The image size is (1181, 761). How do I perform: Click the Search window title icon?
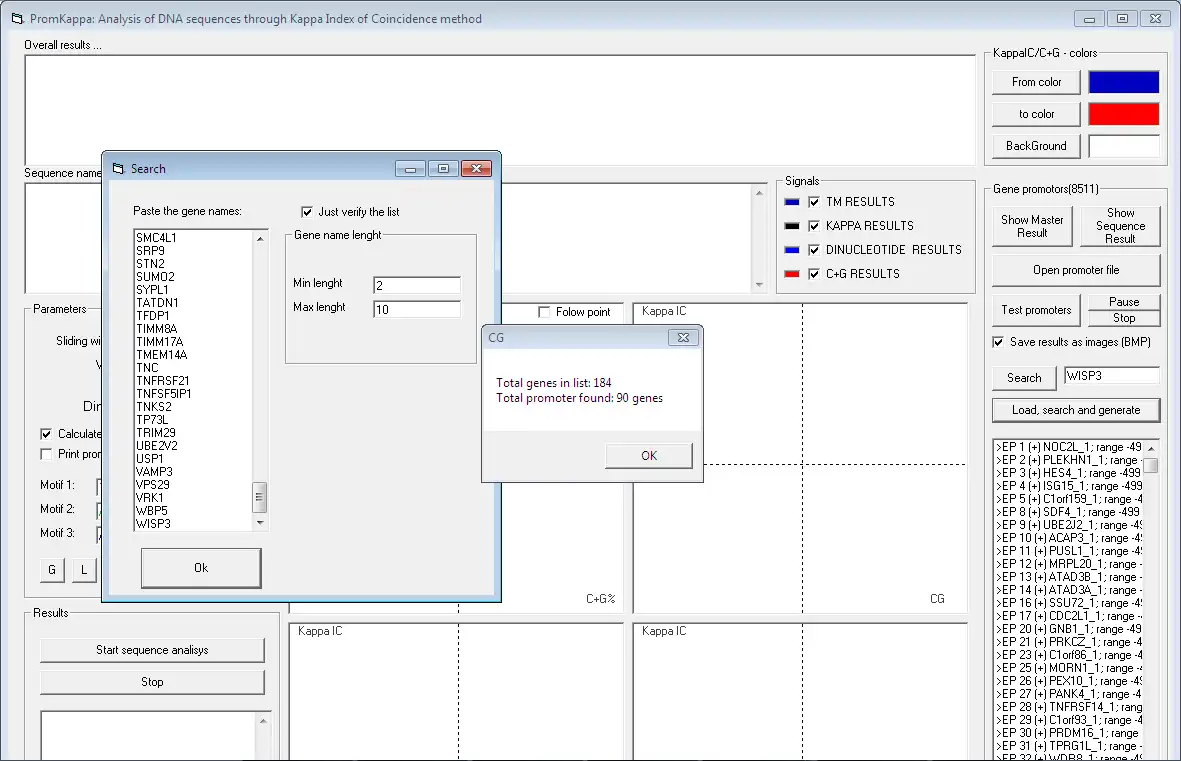(118, 169)
